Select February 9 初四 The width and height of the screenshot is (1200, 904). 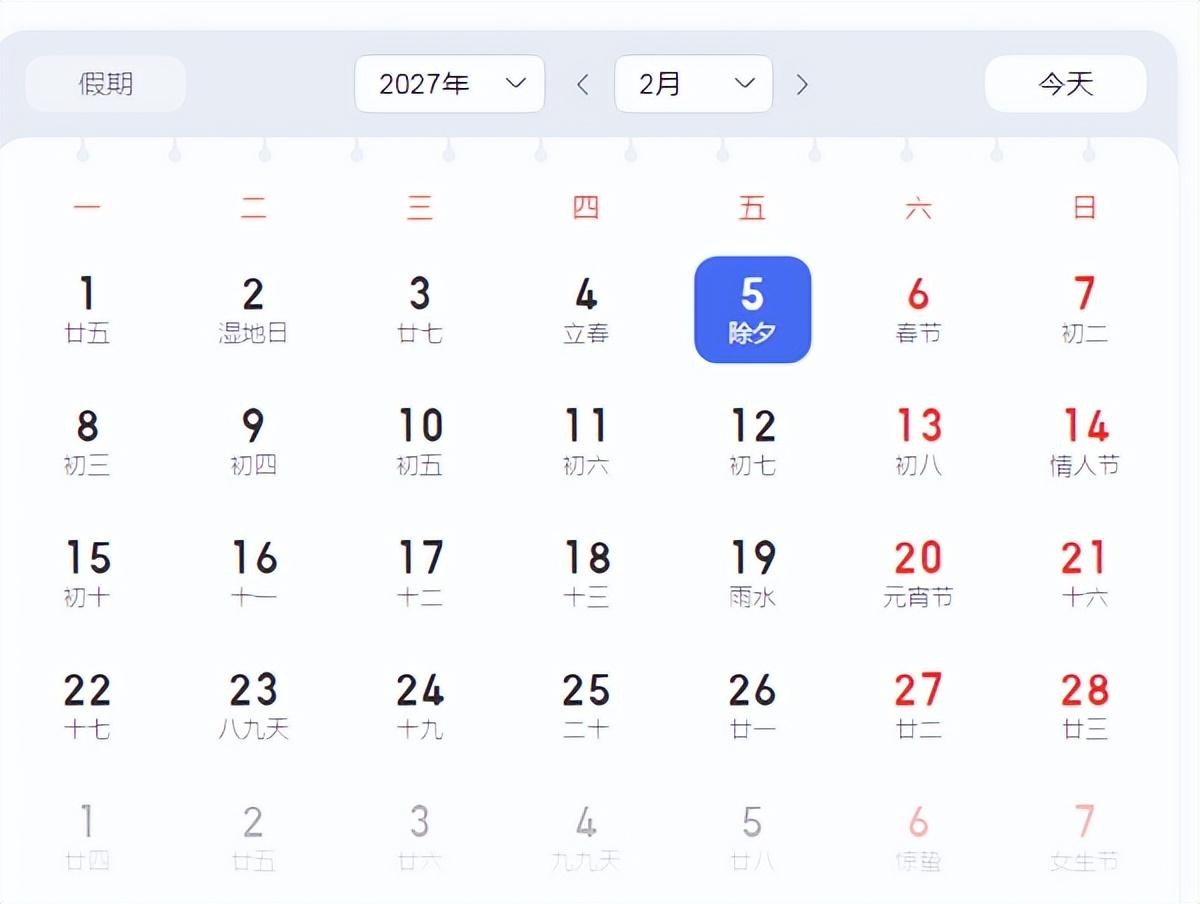(253, 442)
